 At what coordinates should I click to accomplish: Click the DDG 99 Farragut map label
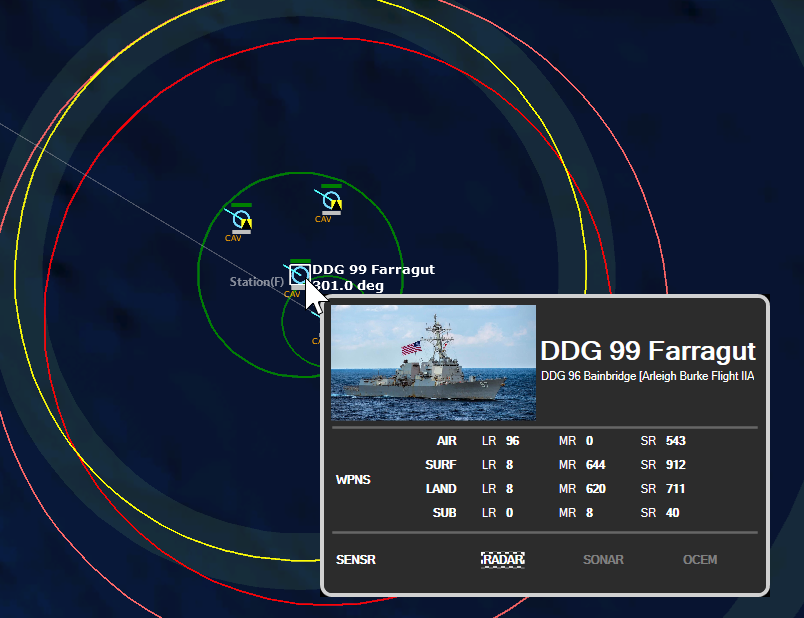tap(373, 269)
